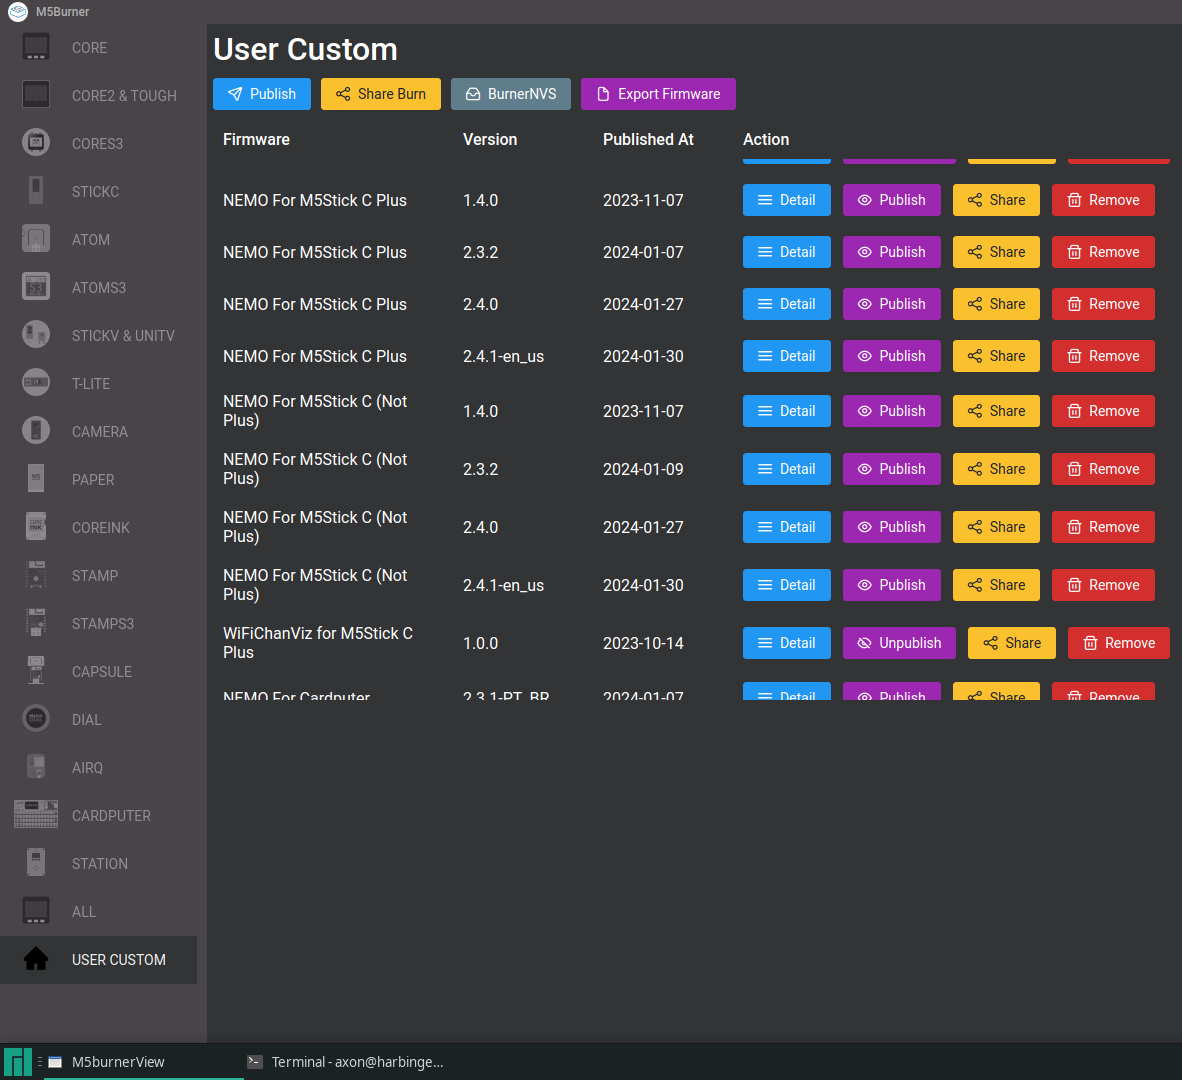View Detail for NEMO M5Stick C Plus 2.4.1-en_us
Image resolution: width=1182 pixels, height=1080 pixels.
click(786, 356)
